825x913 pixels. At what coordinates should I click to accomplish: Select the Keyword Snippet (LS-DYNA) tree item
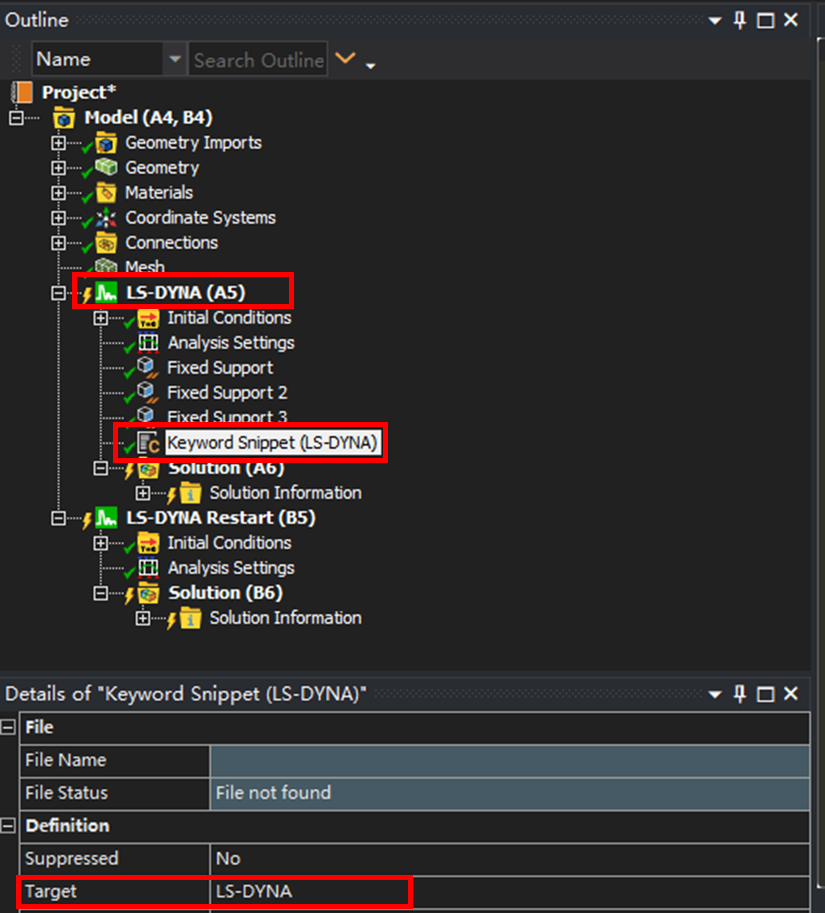click(272, 443)
